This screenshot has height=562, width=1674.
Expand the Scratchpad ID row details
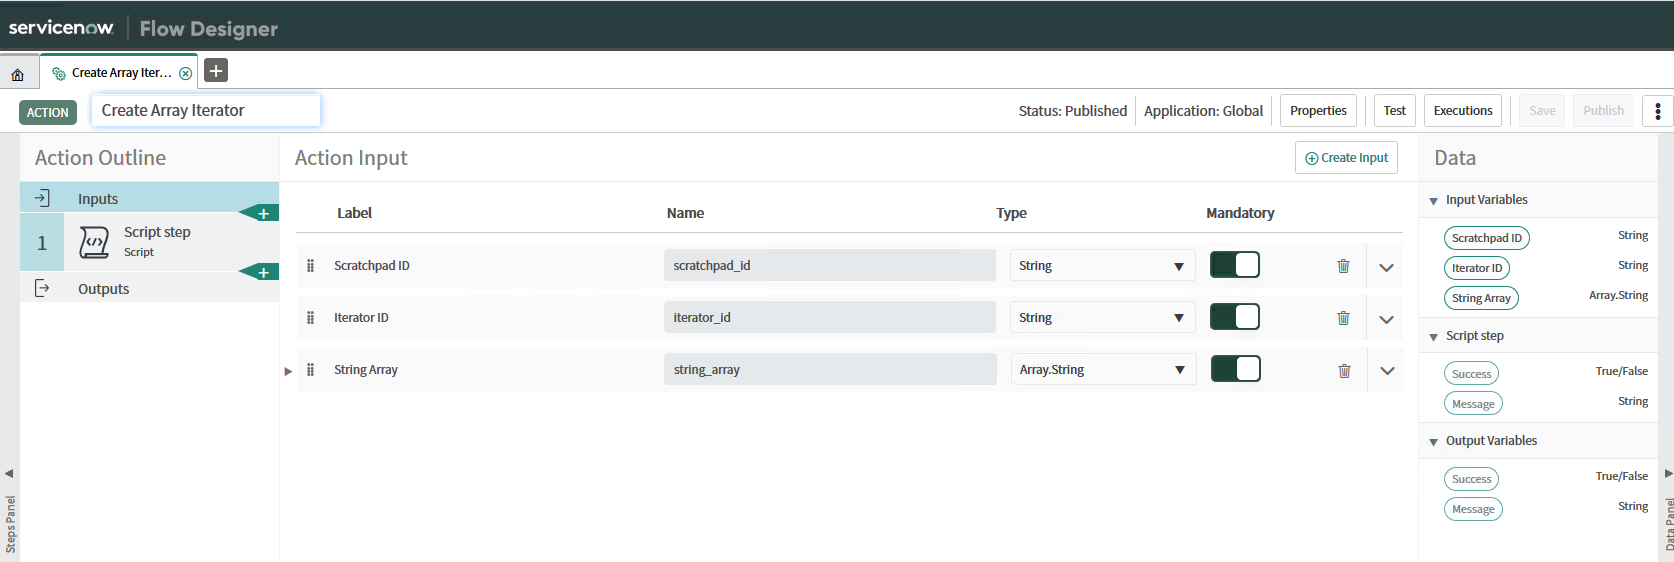pos(1386,267)
